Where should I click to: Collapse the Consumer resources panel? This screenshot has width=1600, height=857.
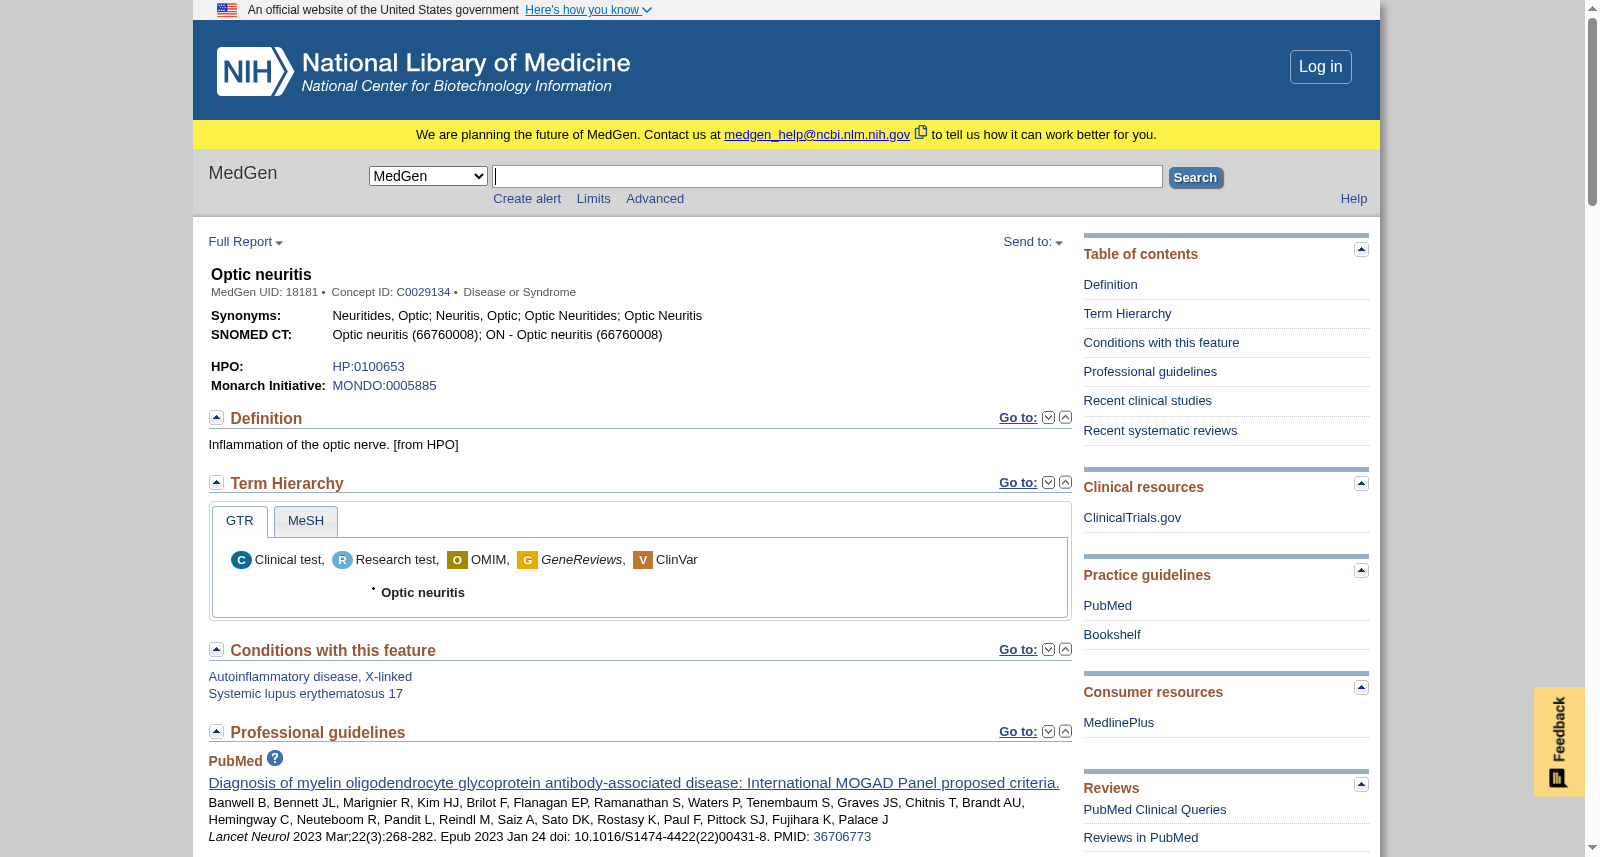pos(1361,688)
